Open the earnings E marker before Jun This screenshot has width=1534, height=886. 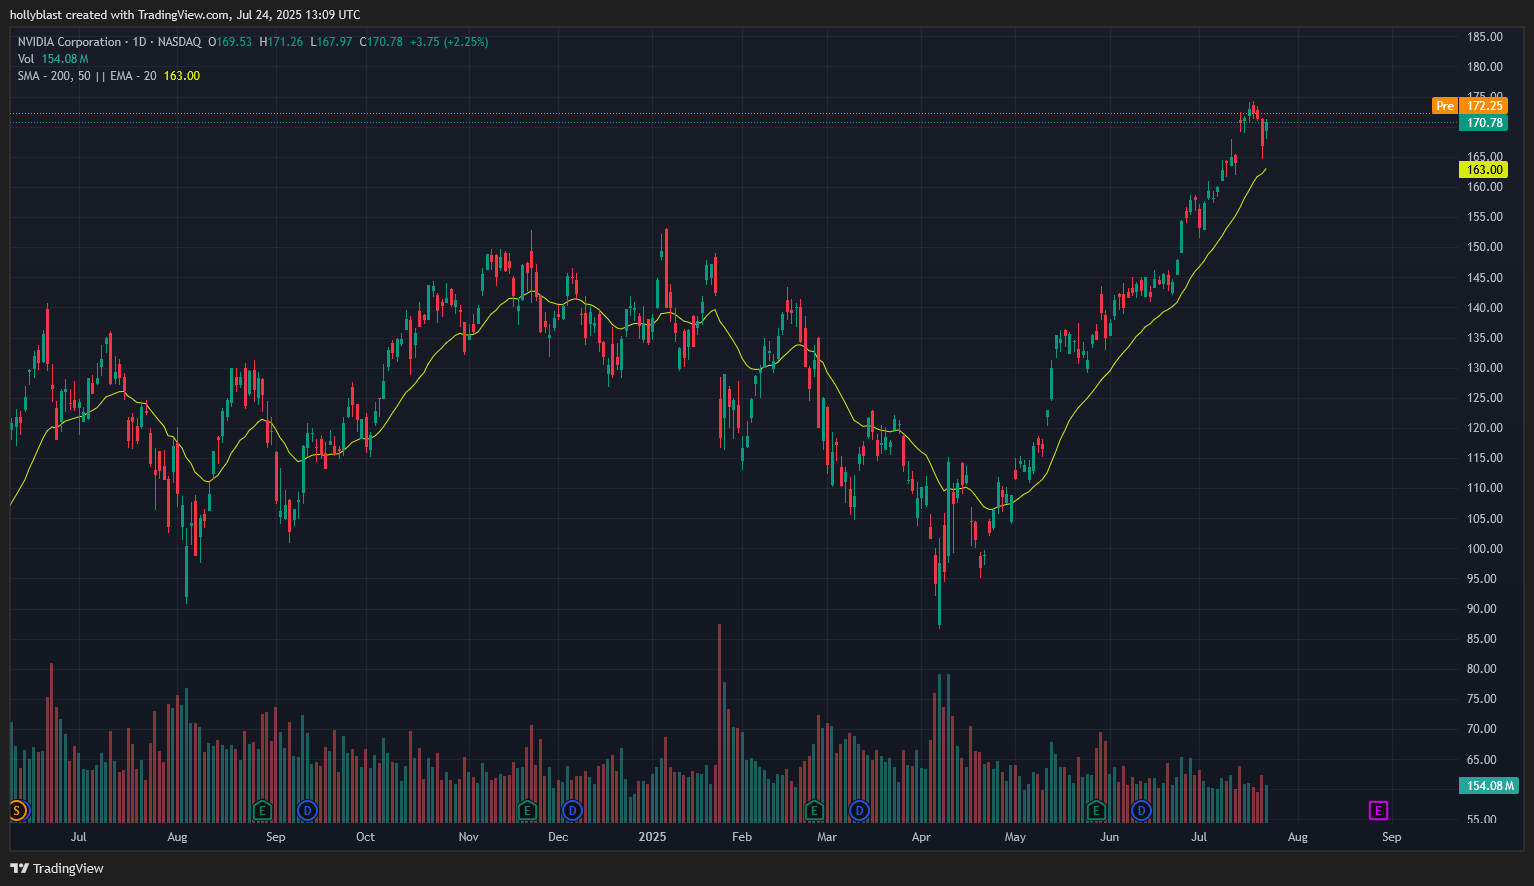coord(1096,810)
